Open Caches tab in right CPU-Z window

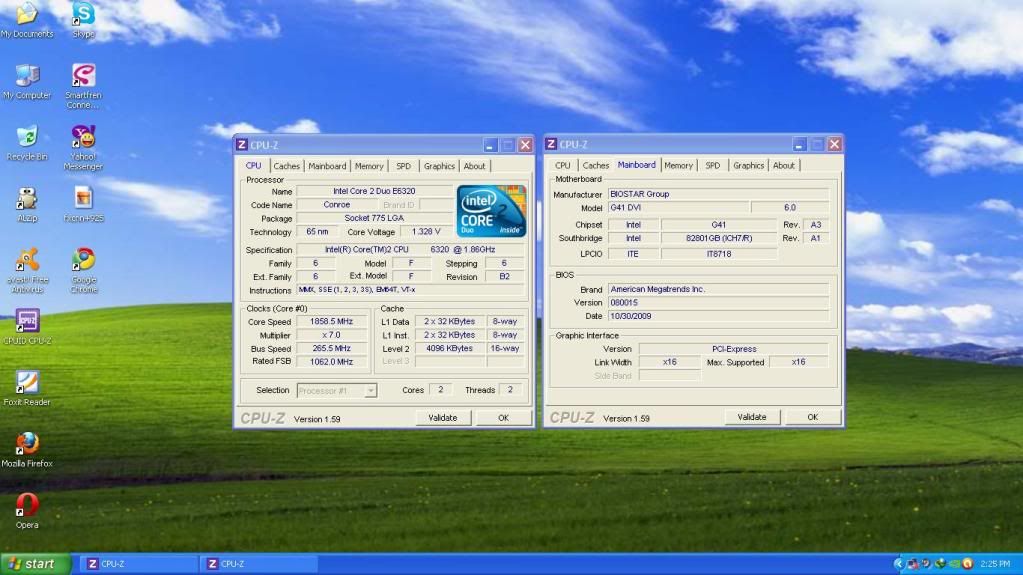(596, 166)
